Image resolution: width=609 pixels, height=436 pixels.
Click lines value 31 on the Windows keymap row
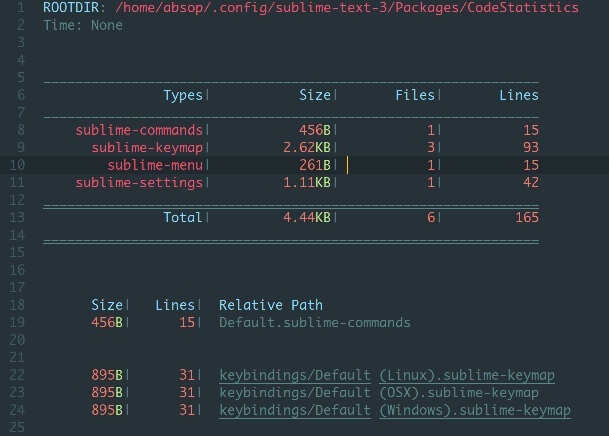point(187,410)
